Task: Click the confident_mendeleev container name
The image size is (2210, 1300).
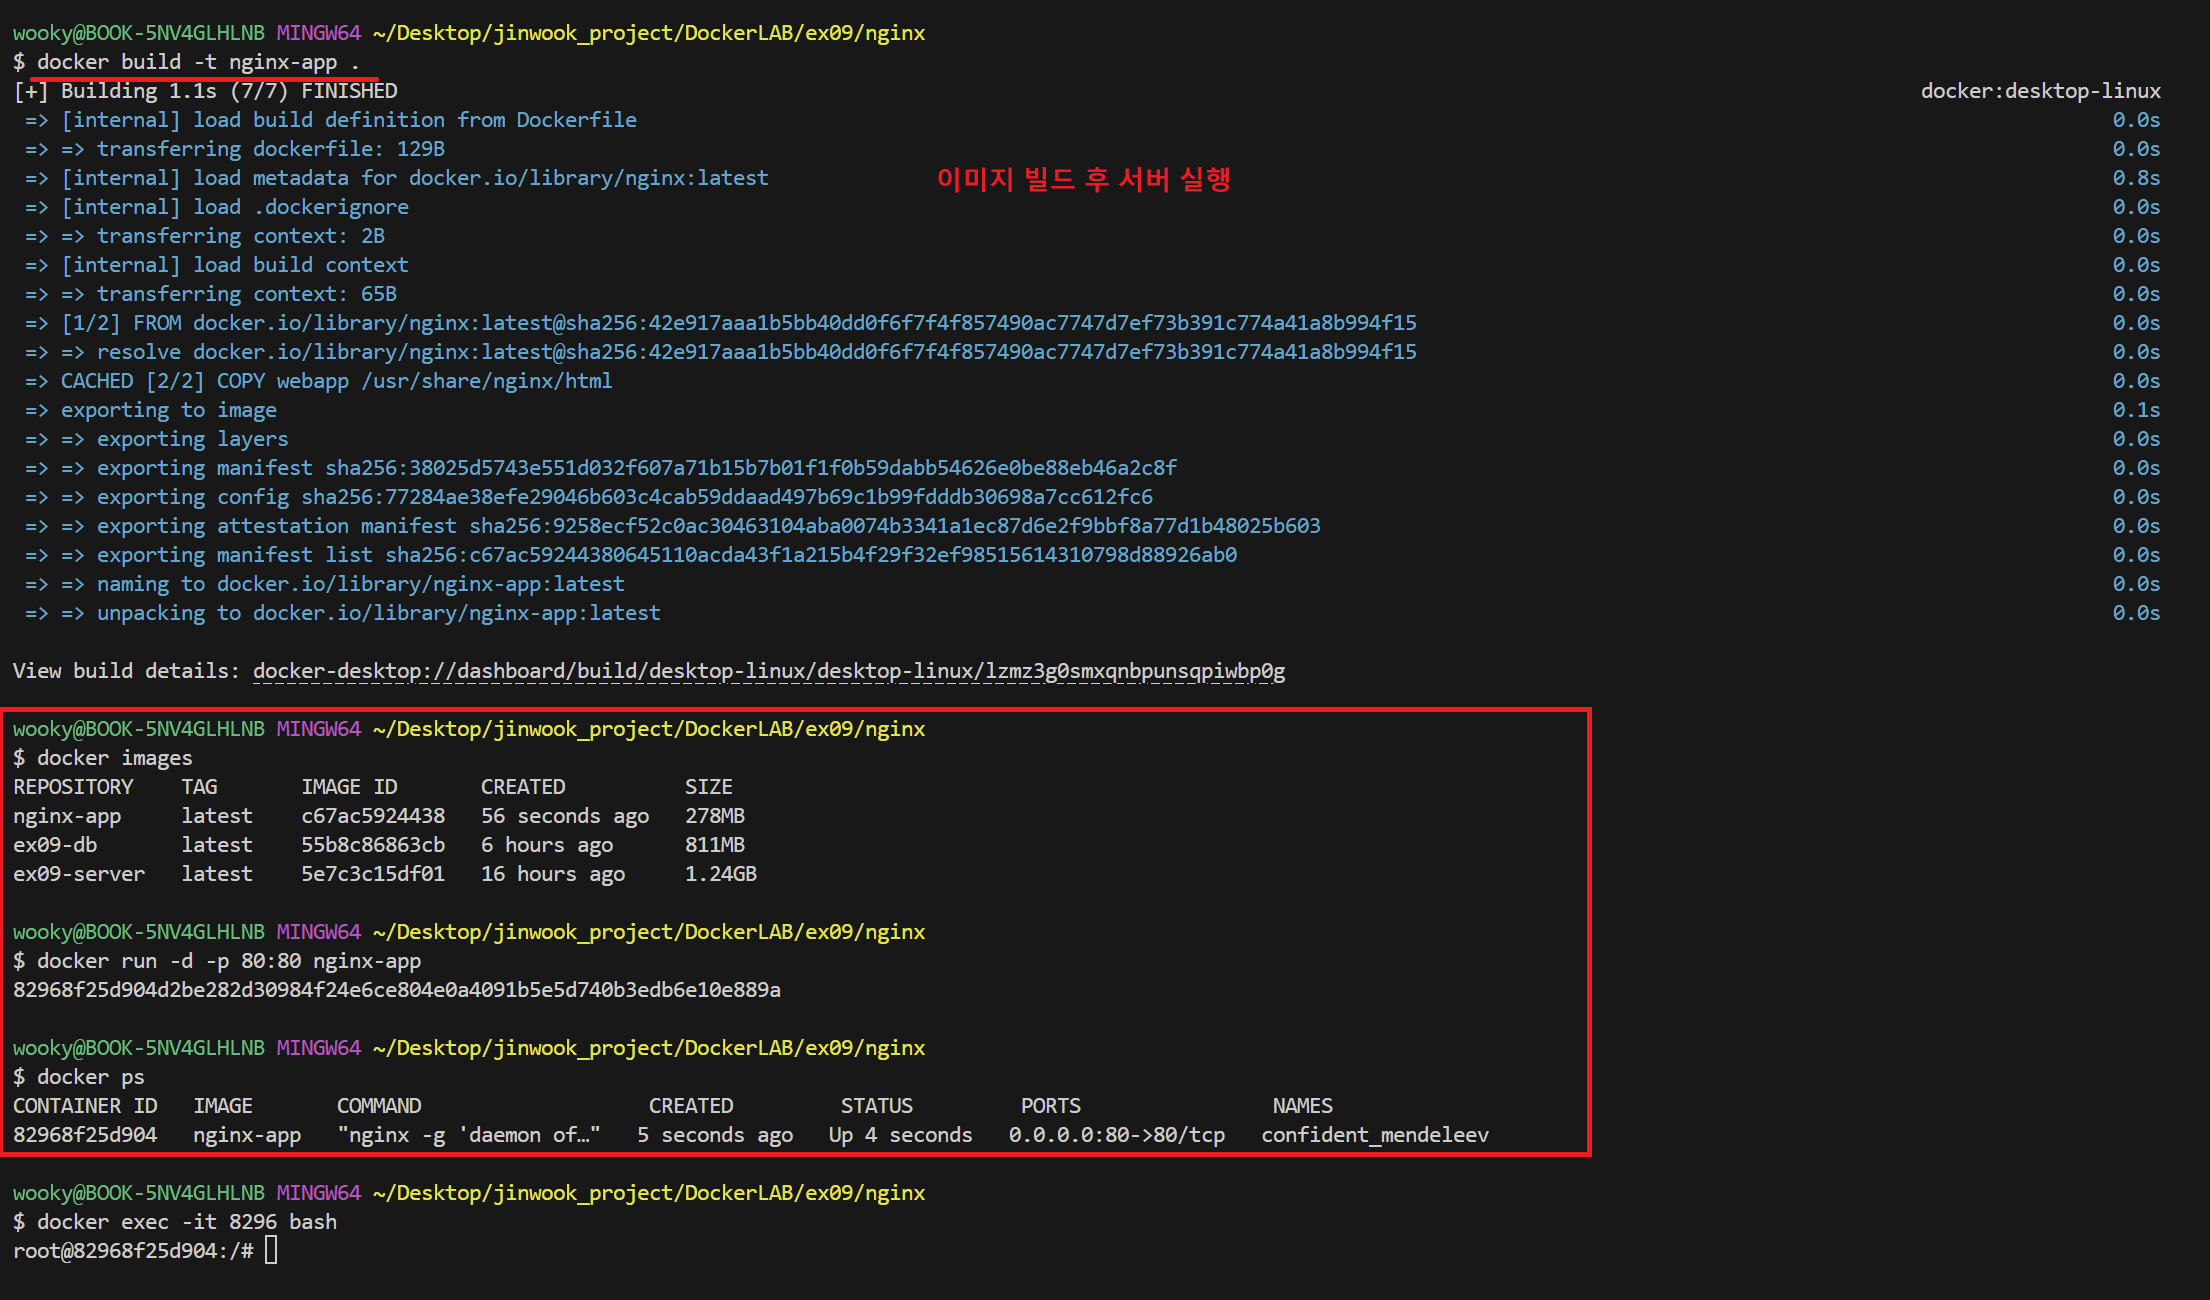Action: coord(1374,1135)
